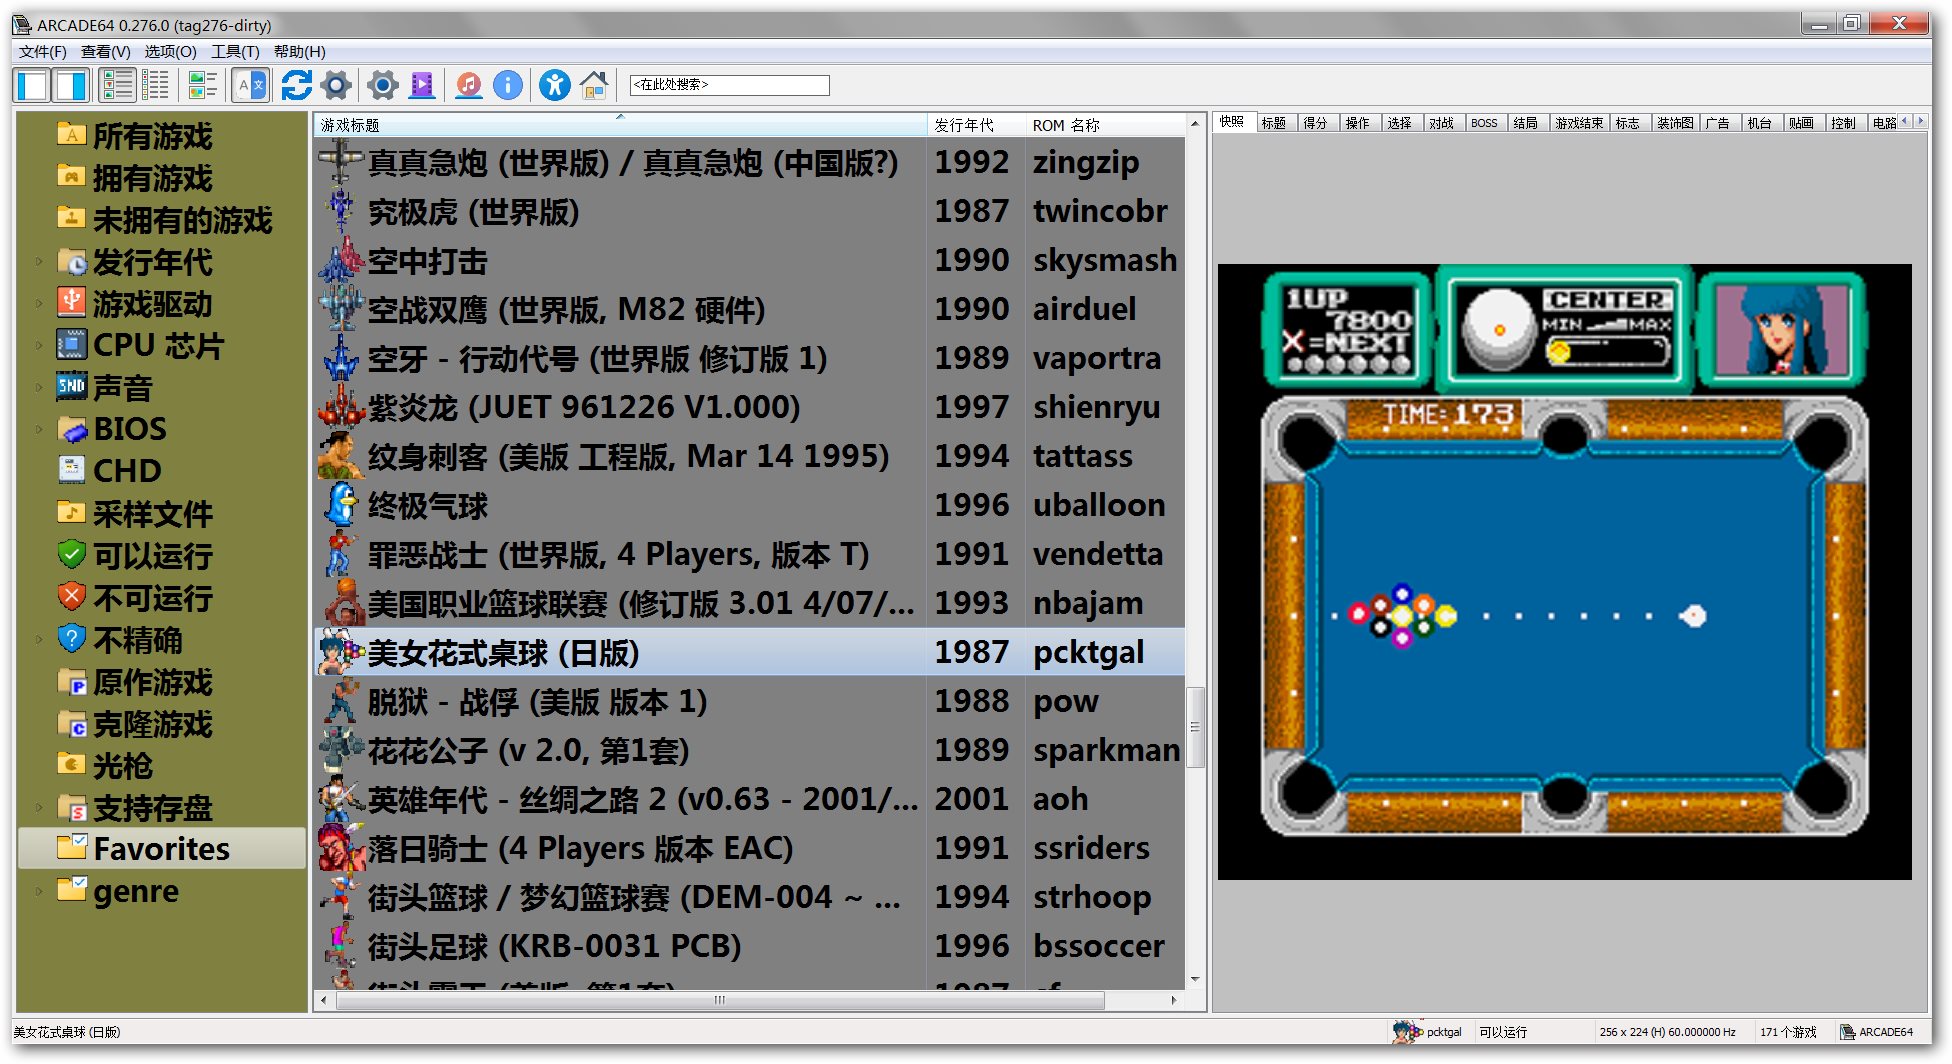
Task: Click the 真真急炮 game icon
Action: (x=340, y=162)
